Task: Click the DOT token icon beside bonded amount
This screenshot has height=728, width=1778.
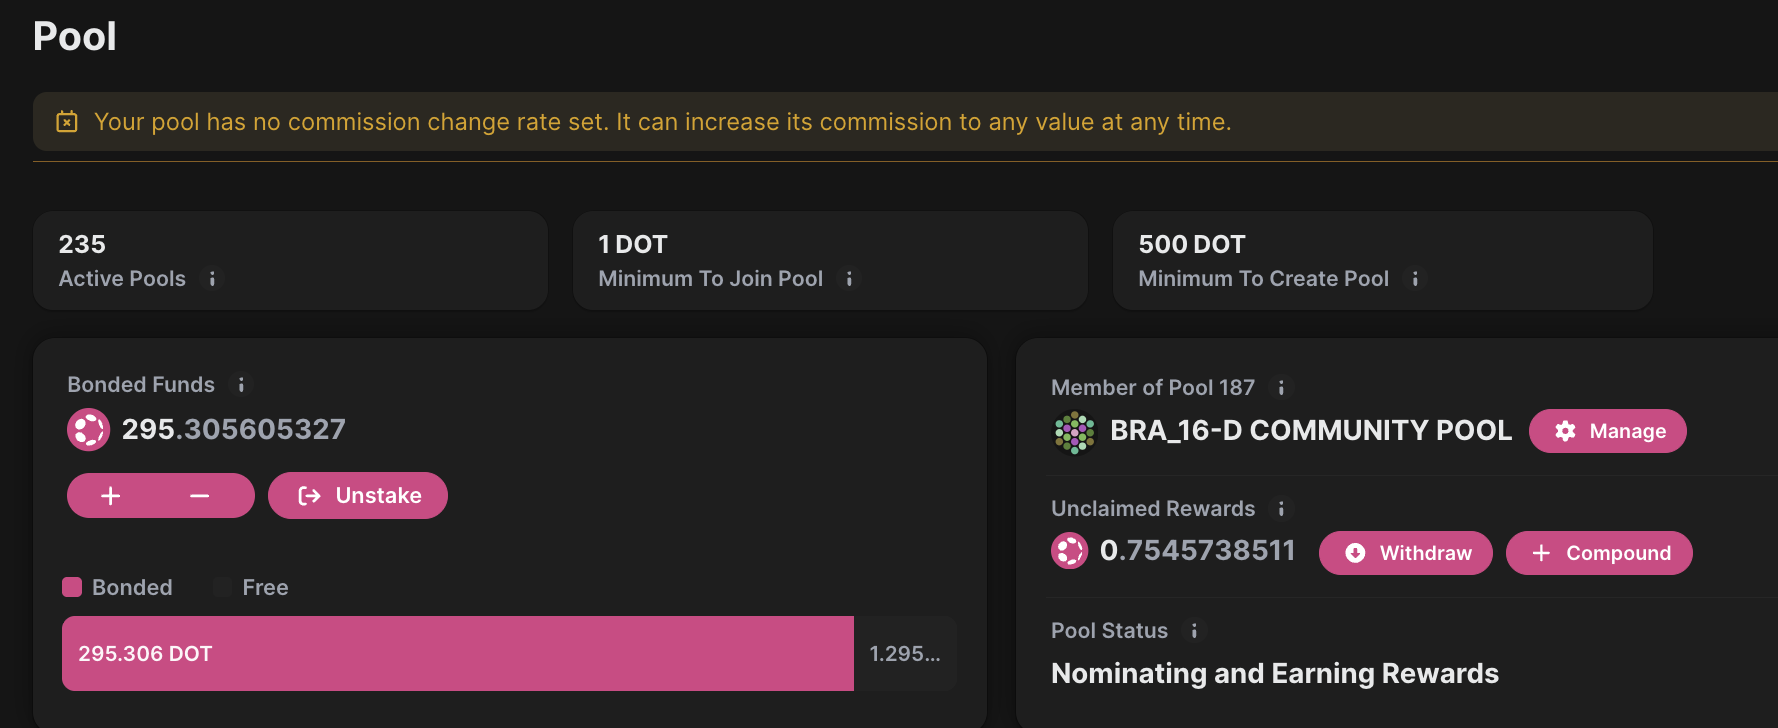Action: pos(88,430)
